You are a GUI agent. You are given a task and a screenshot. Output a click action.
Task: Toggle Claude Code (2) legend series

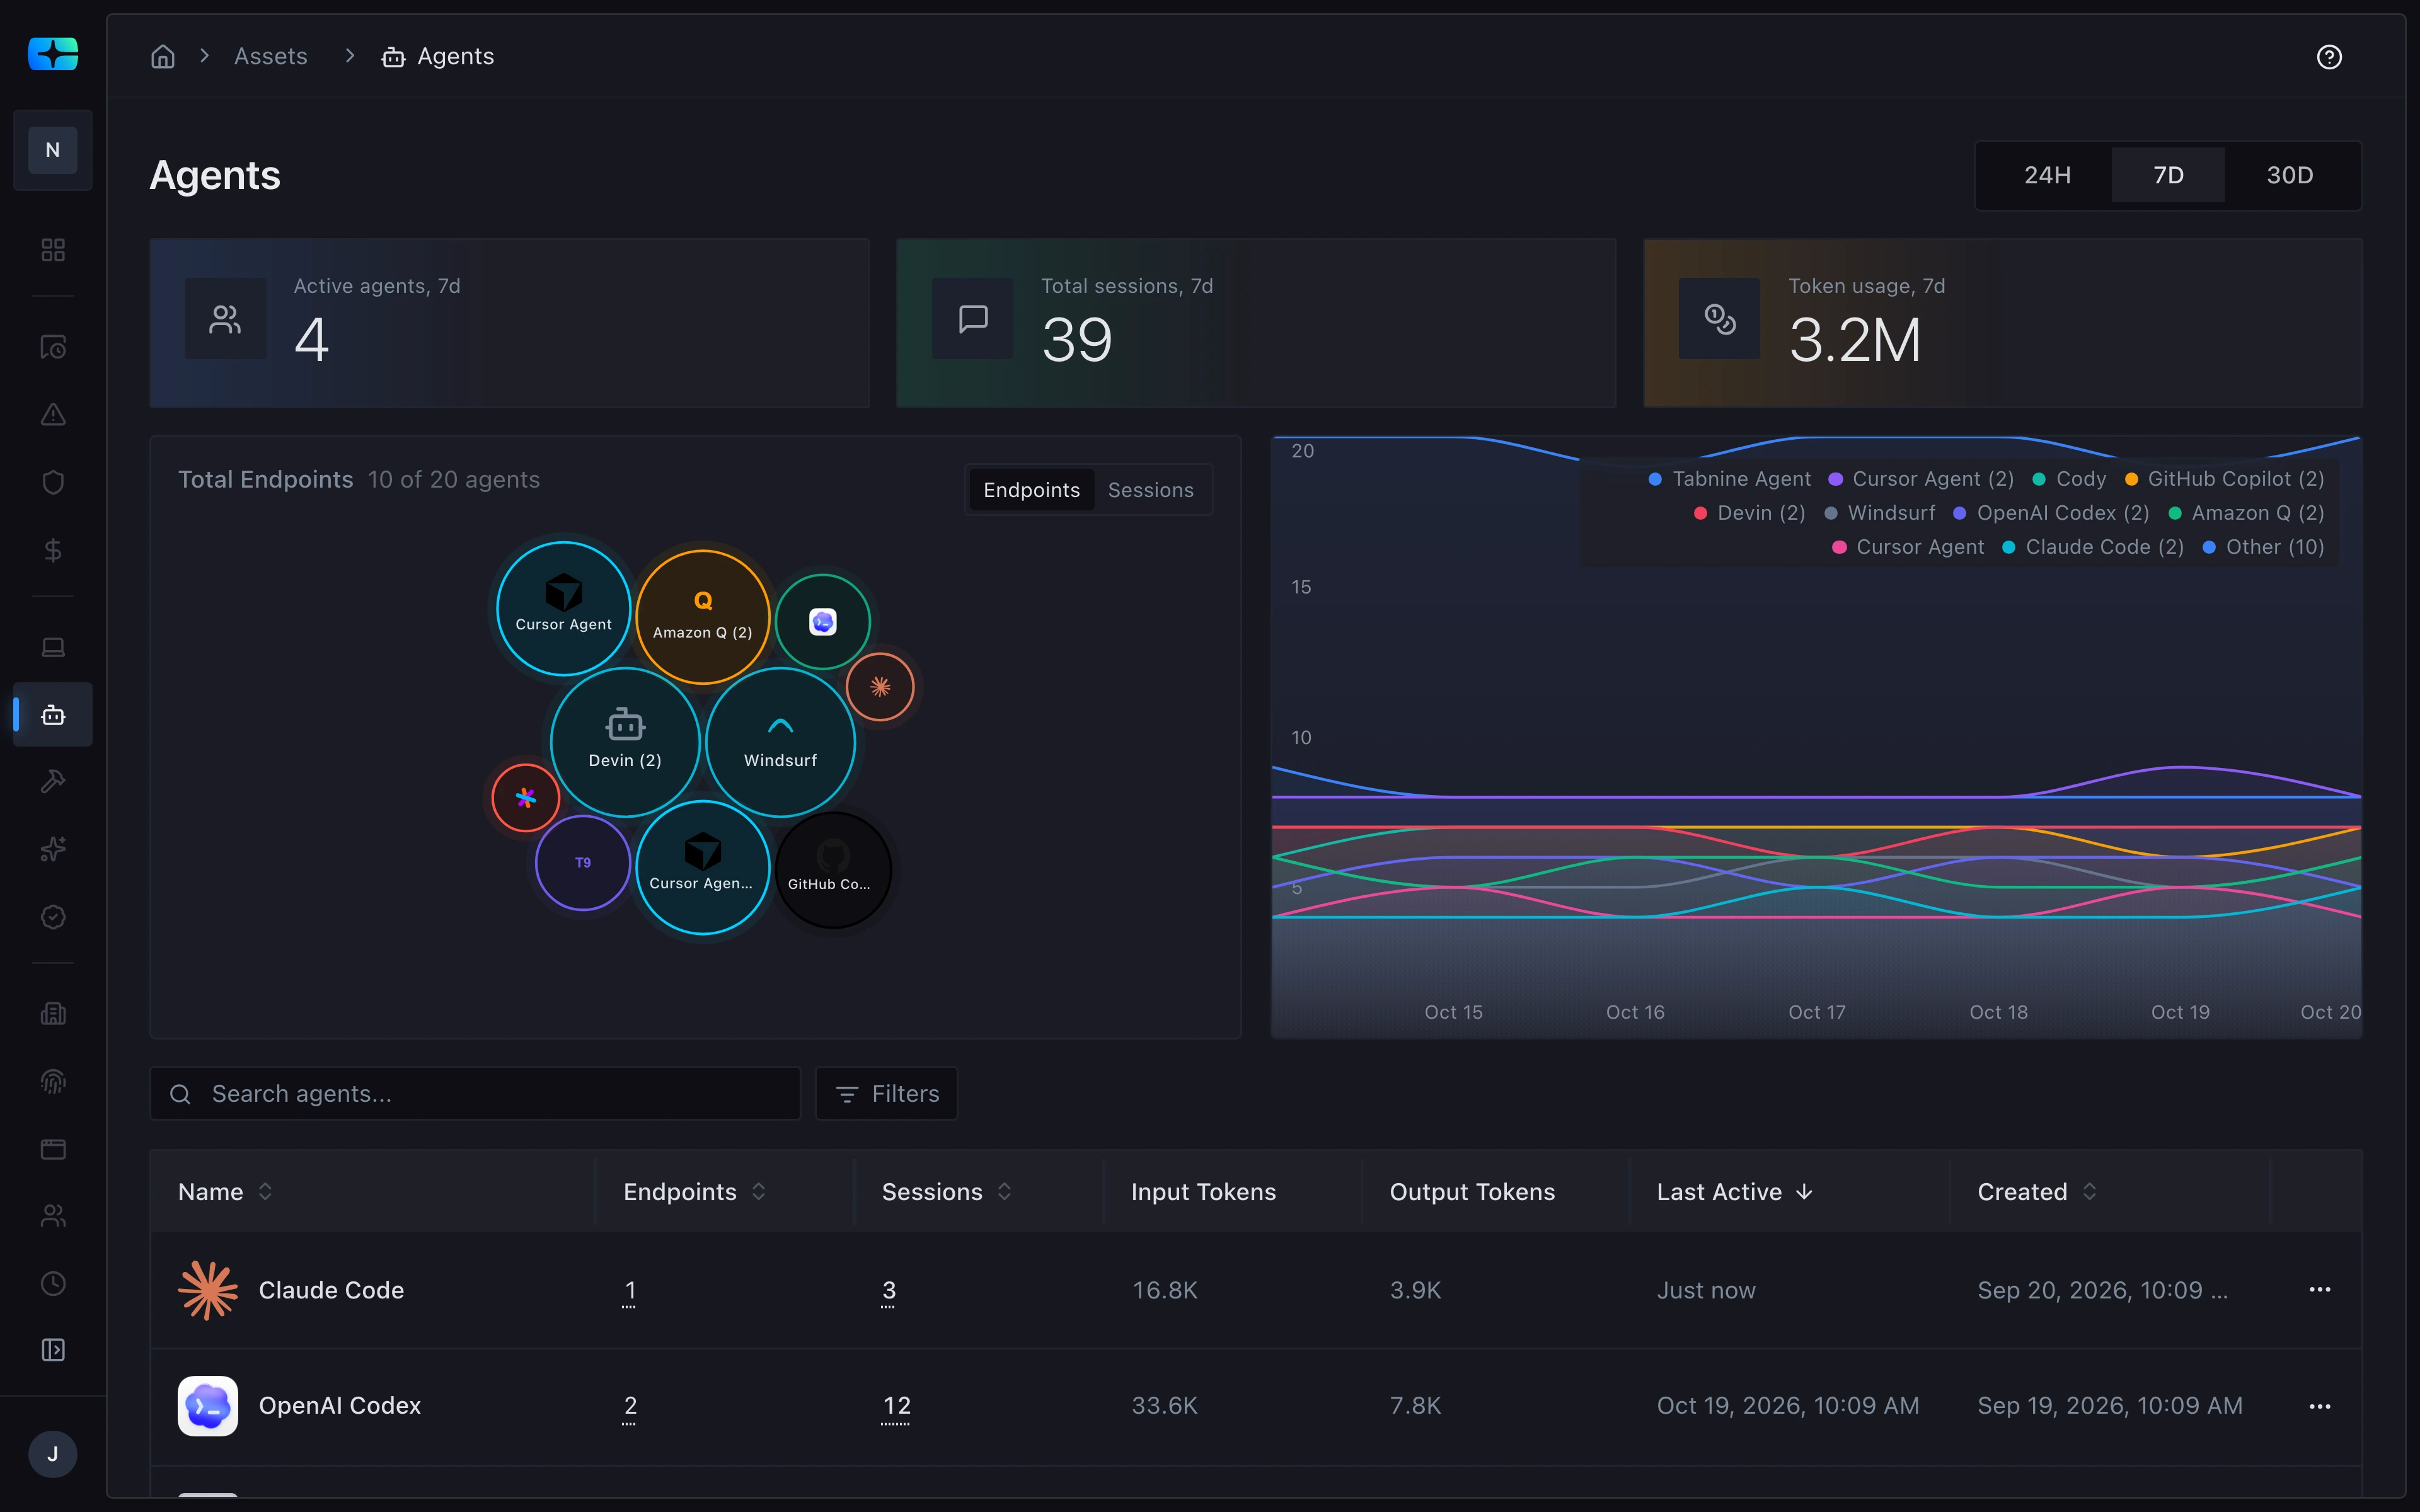point(2093,547)
